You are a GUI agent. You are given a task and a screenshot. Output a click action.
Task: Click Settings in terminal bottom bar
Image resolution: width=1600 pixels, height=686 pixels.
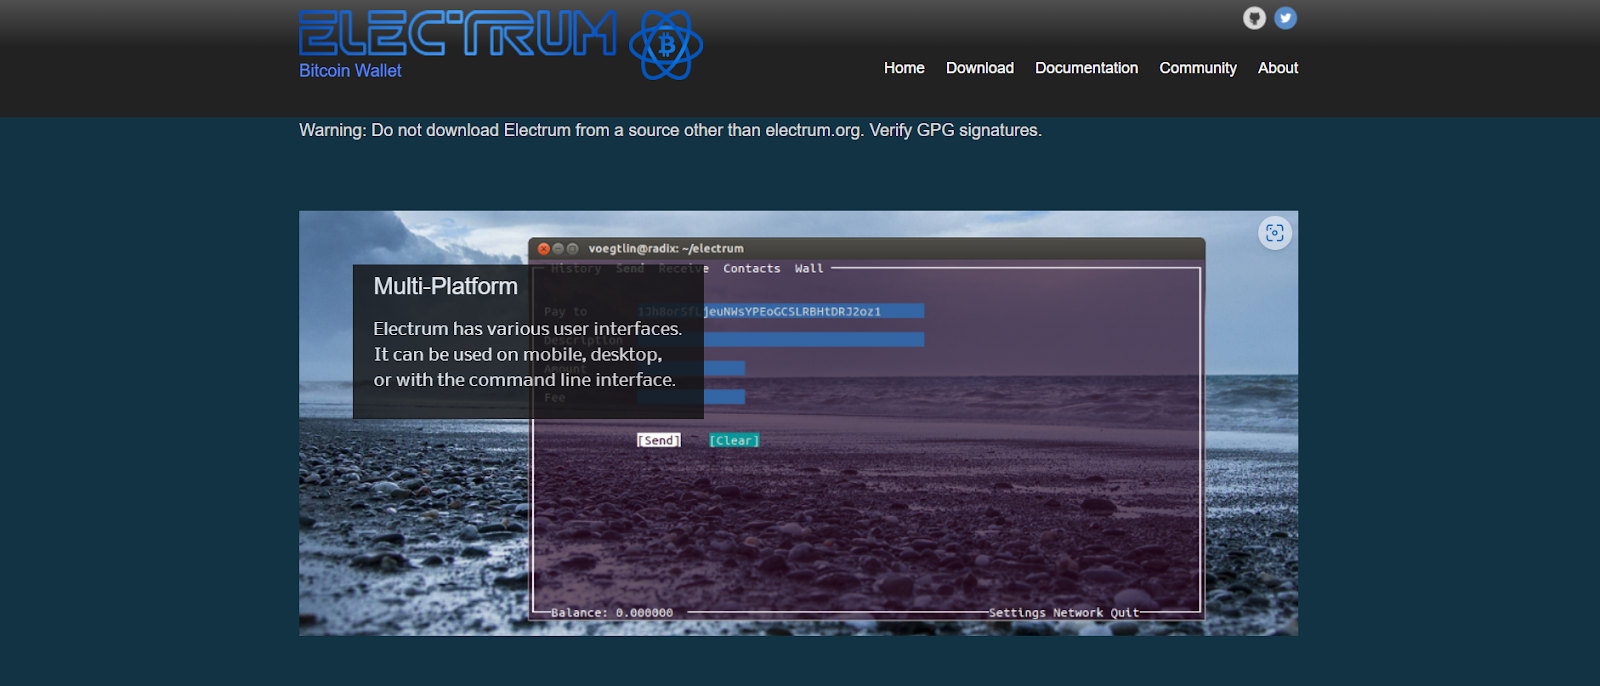click(x=1017, y=613)
